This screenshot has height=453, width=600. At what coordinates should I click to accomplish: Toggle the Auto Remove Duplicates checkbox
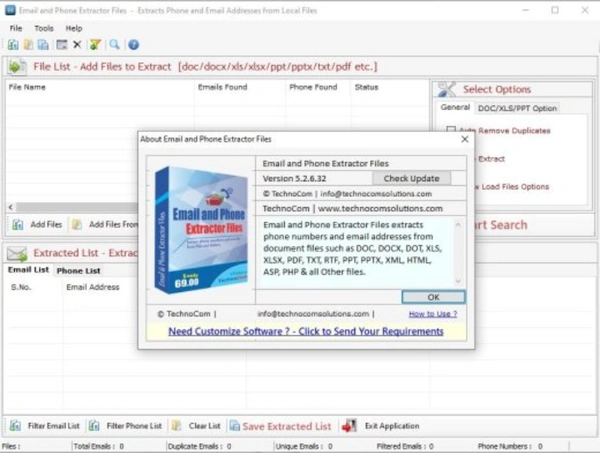point(451,130)
